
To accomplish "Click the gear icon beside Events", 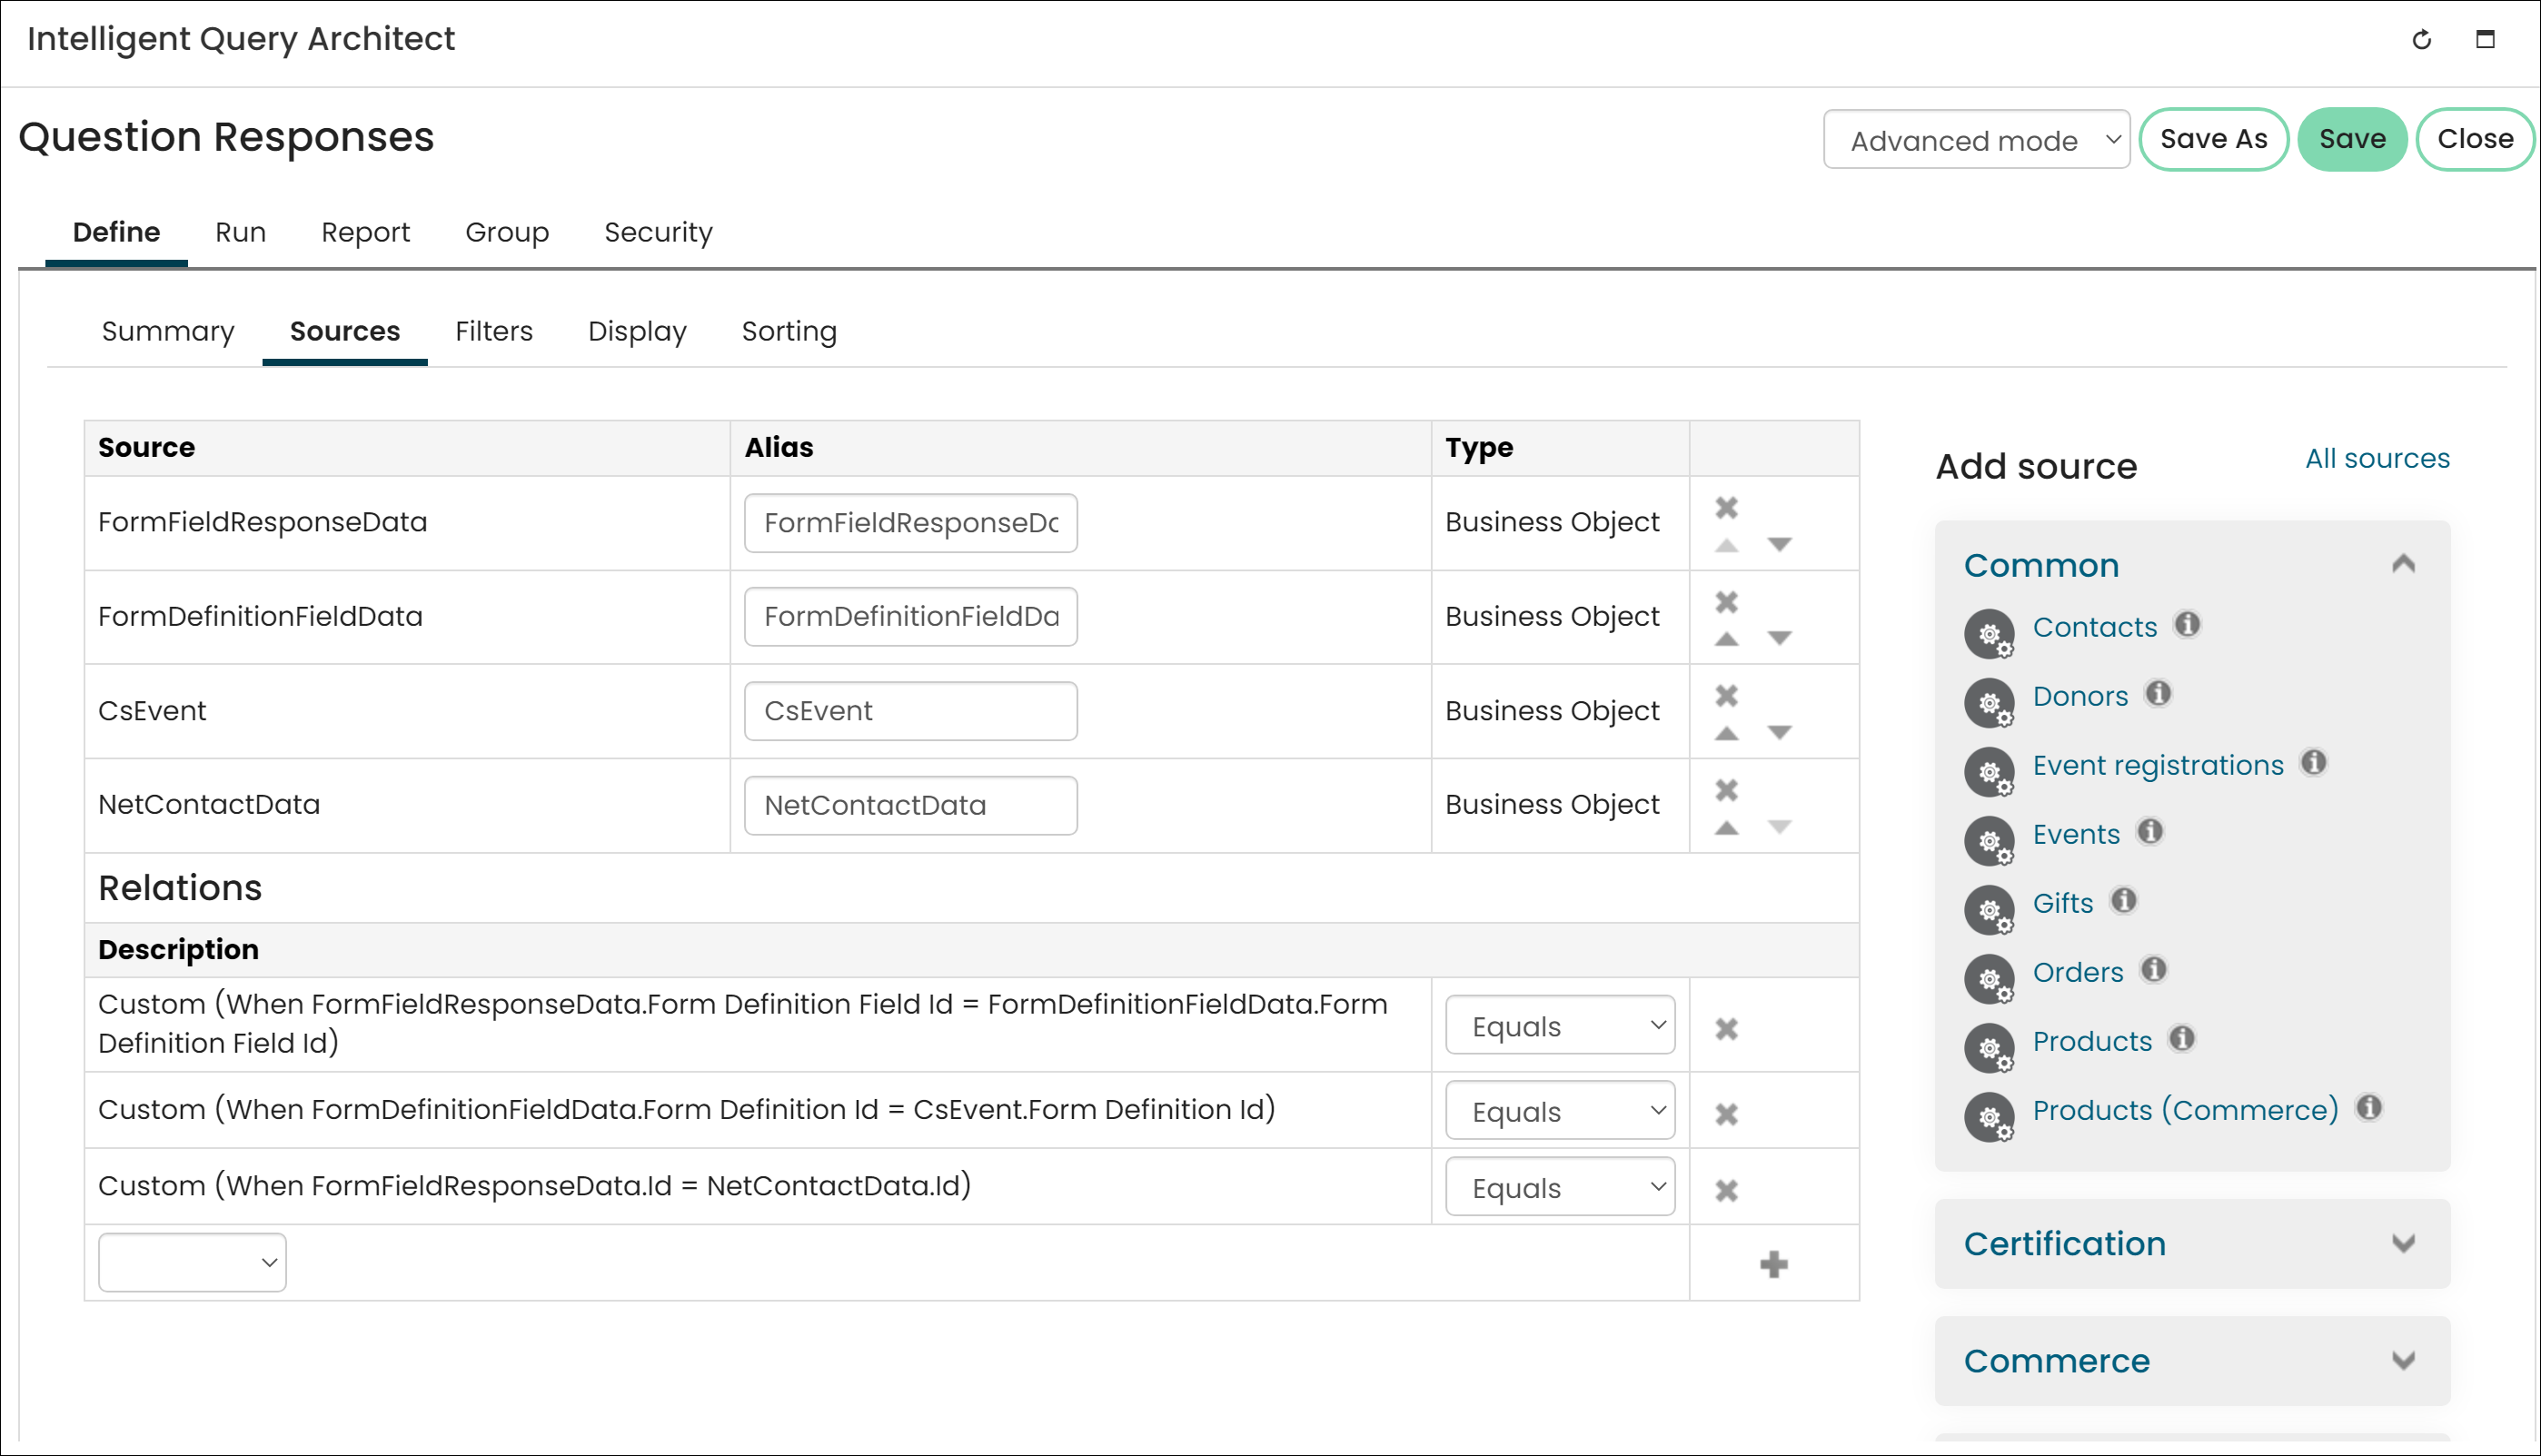I will point(1989,840).
